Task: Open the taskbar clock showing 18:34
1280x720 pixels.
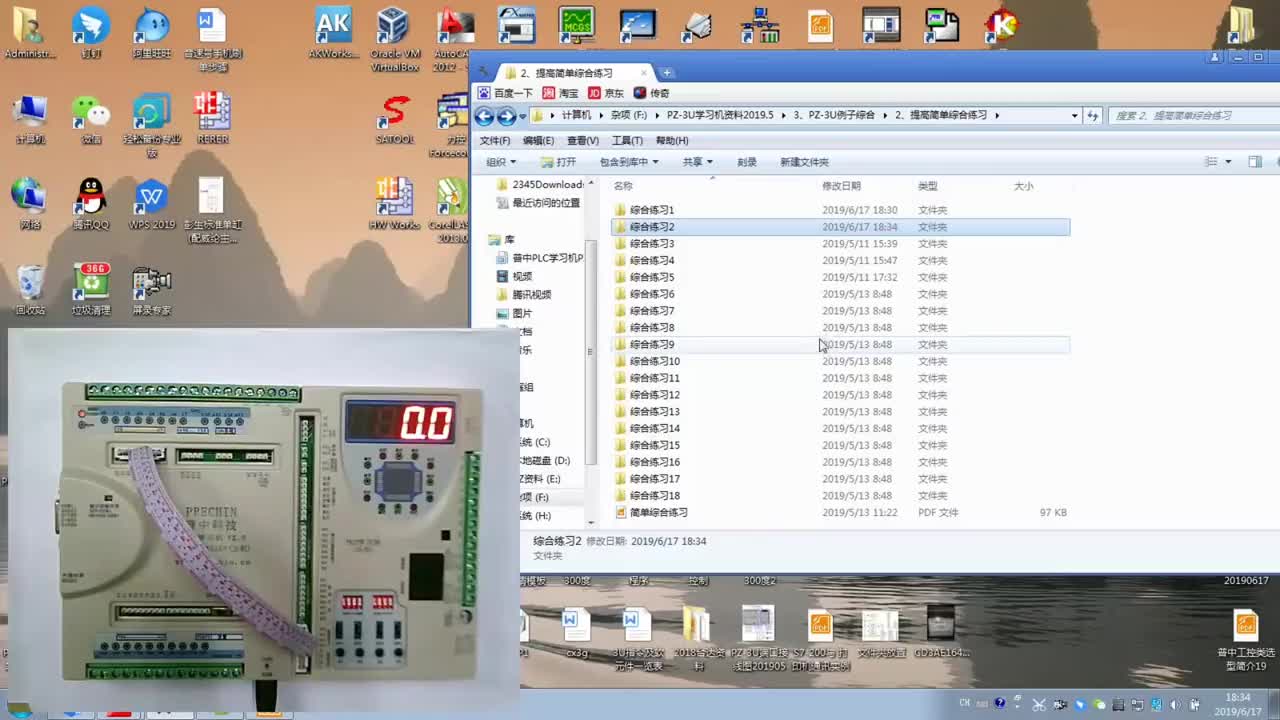Action: [x=1238, y=704]
